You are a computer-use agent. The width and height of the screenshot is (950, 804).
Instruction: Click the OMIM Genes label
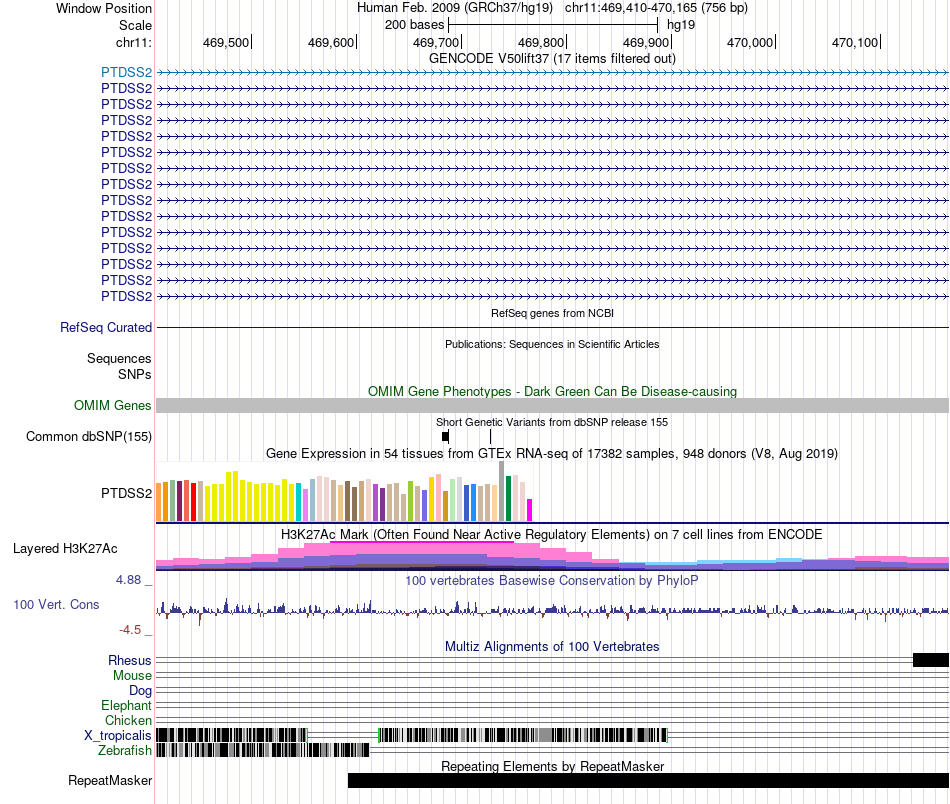[x=113, y=405]
